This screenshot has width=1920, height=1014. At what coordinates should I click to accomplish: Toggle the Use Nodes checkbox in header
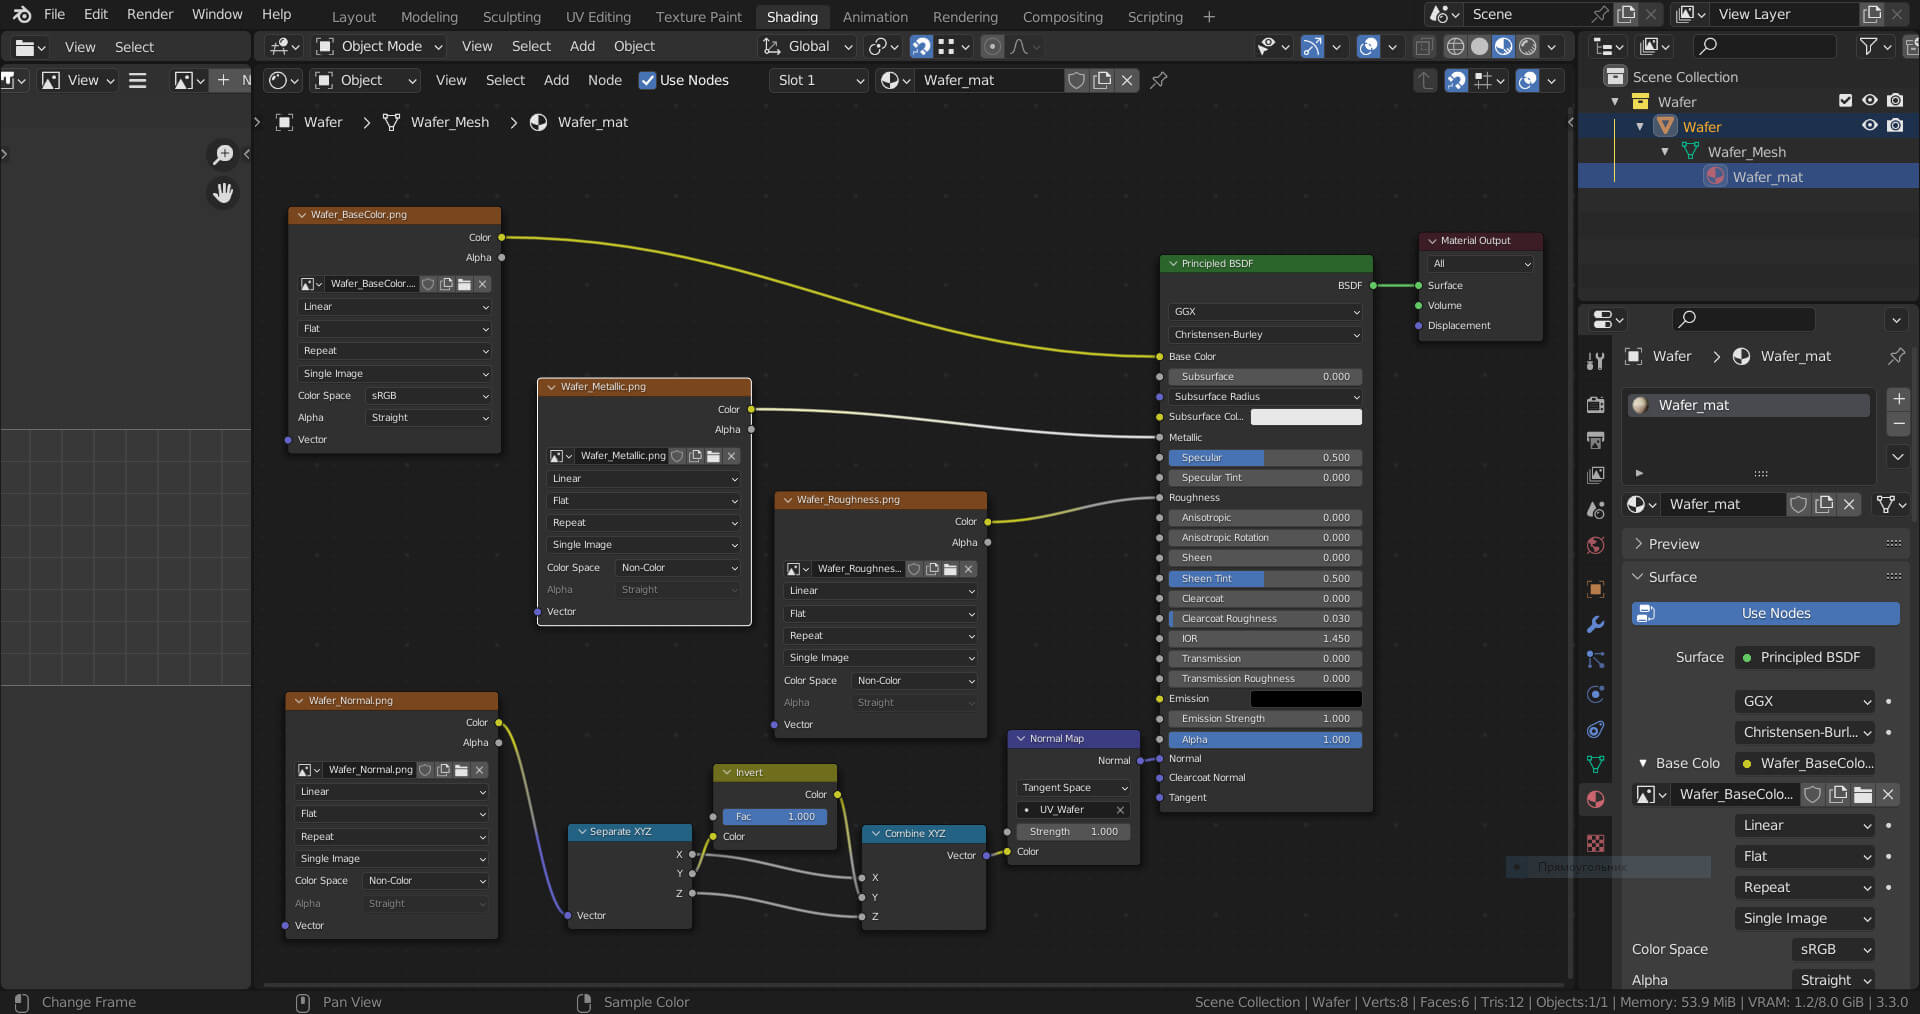tap(647, 80)
